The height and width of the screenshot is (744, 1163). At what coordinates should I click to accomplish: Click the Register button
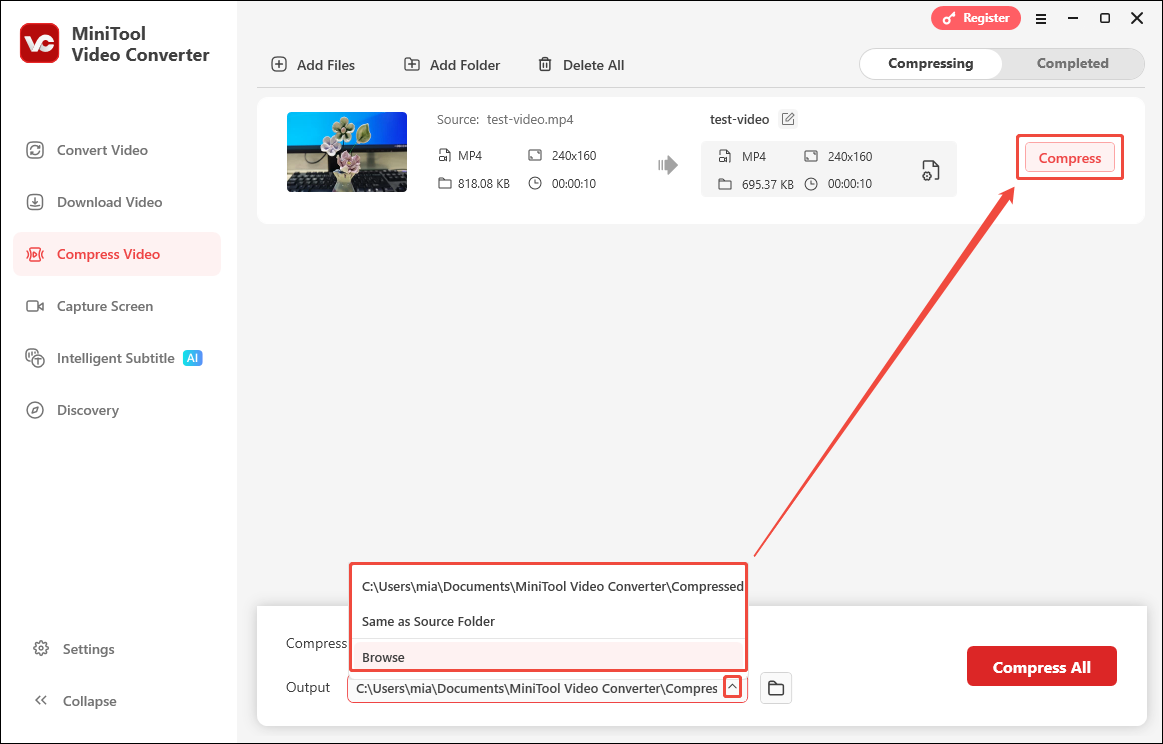pyautogui.click(x=975, y=17)
